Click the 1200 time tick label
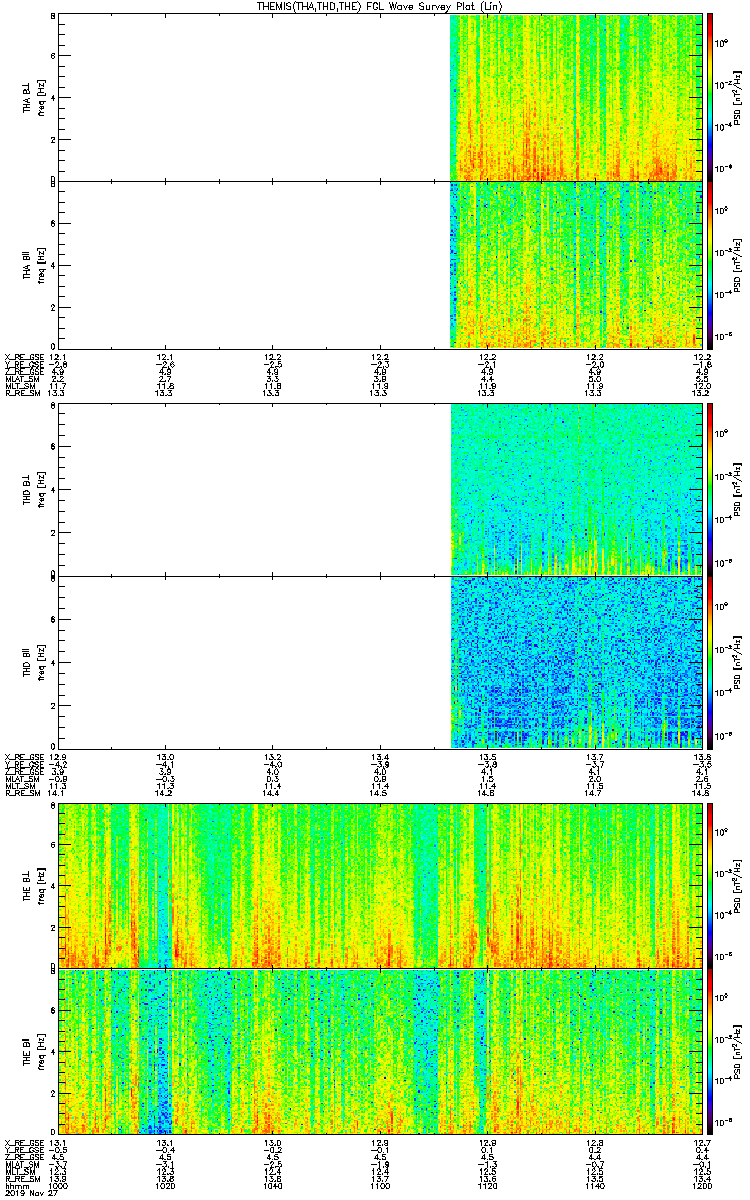750x1200 pixels. [702, 1184]
